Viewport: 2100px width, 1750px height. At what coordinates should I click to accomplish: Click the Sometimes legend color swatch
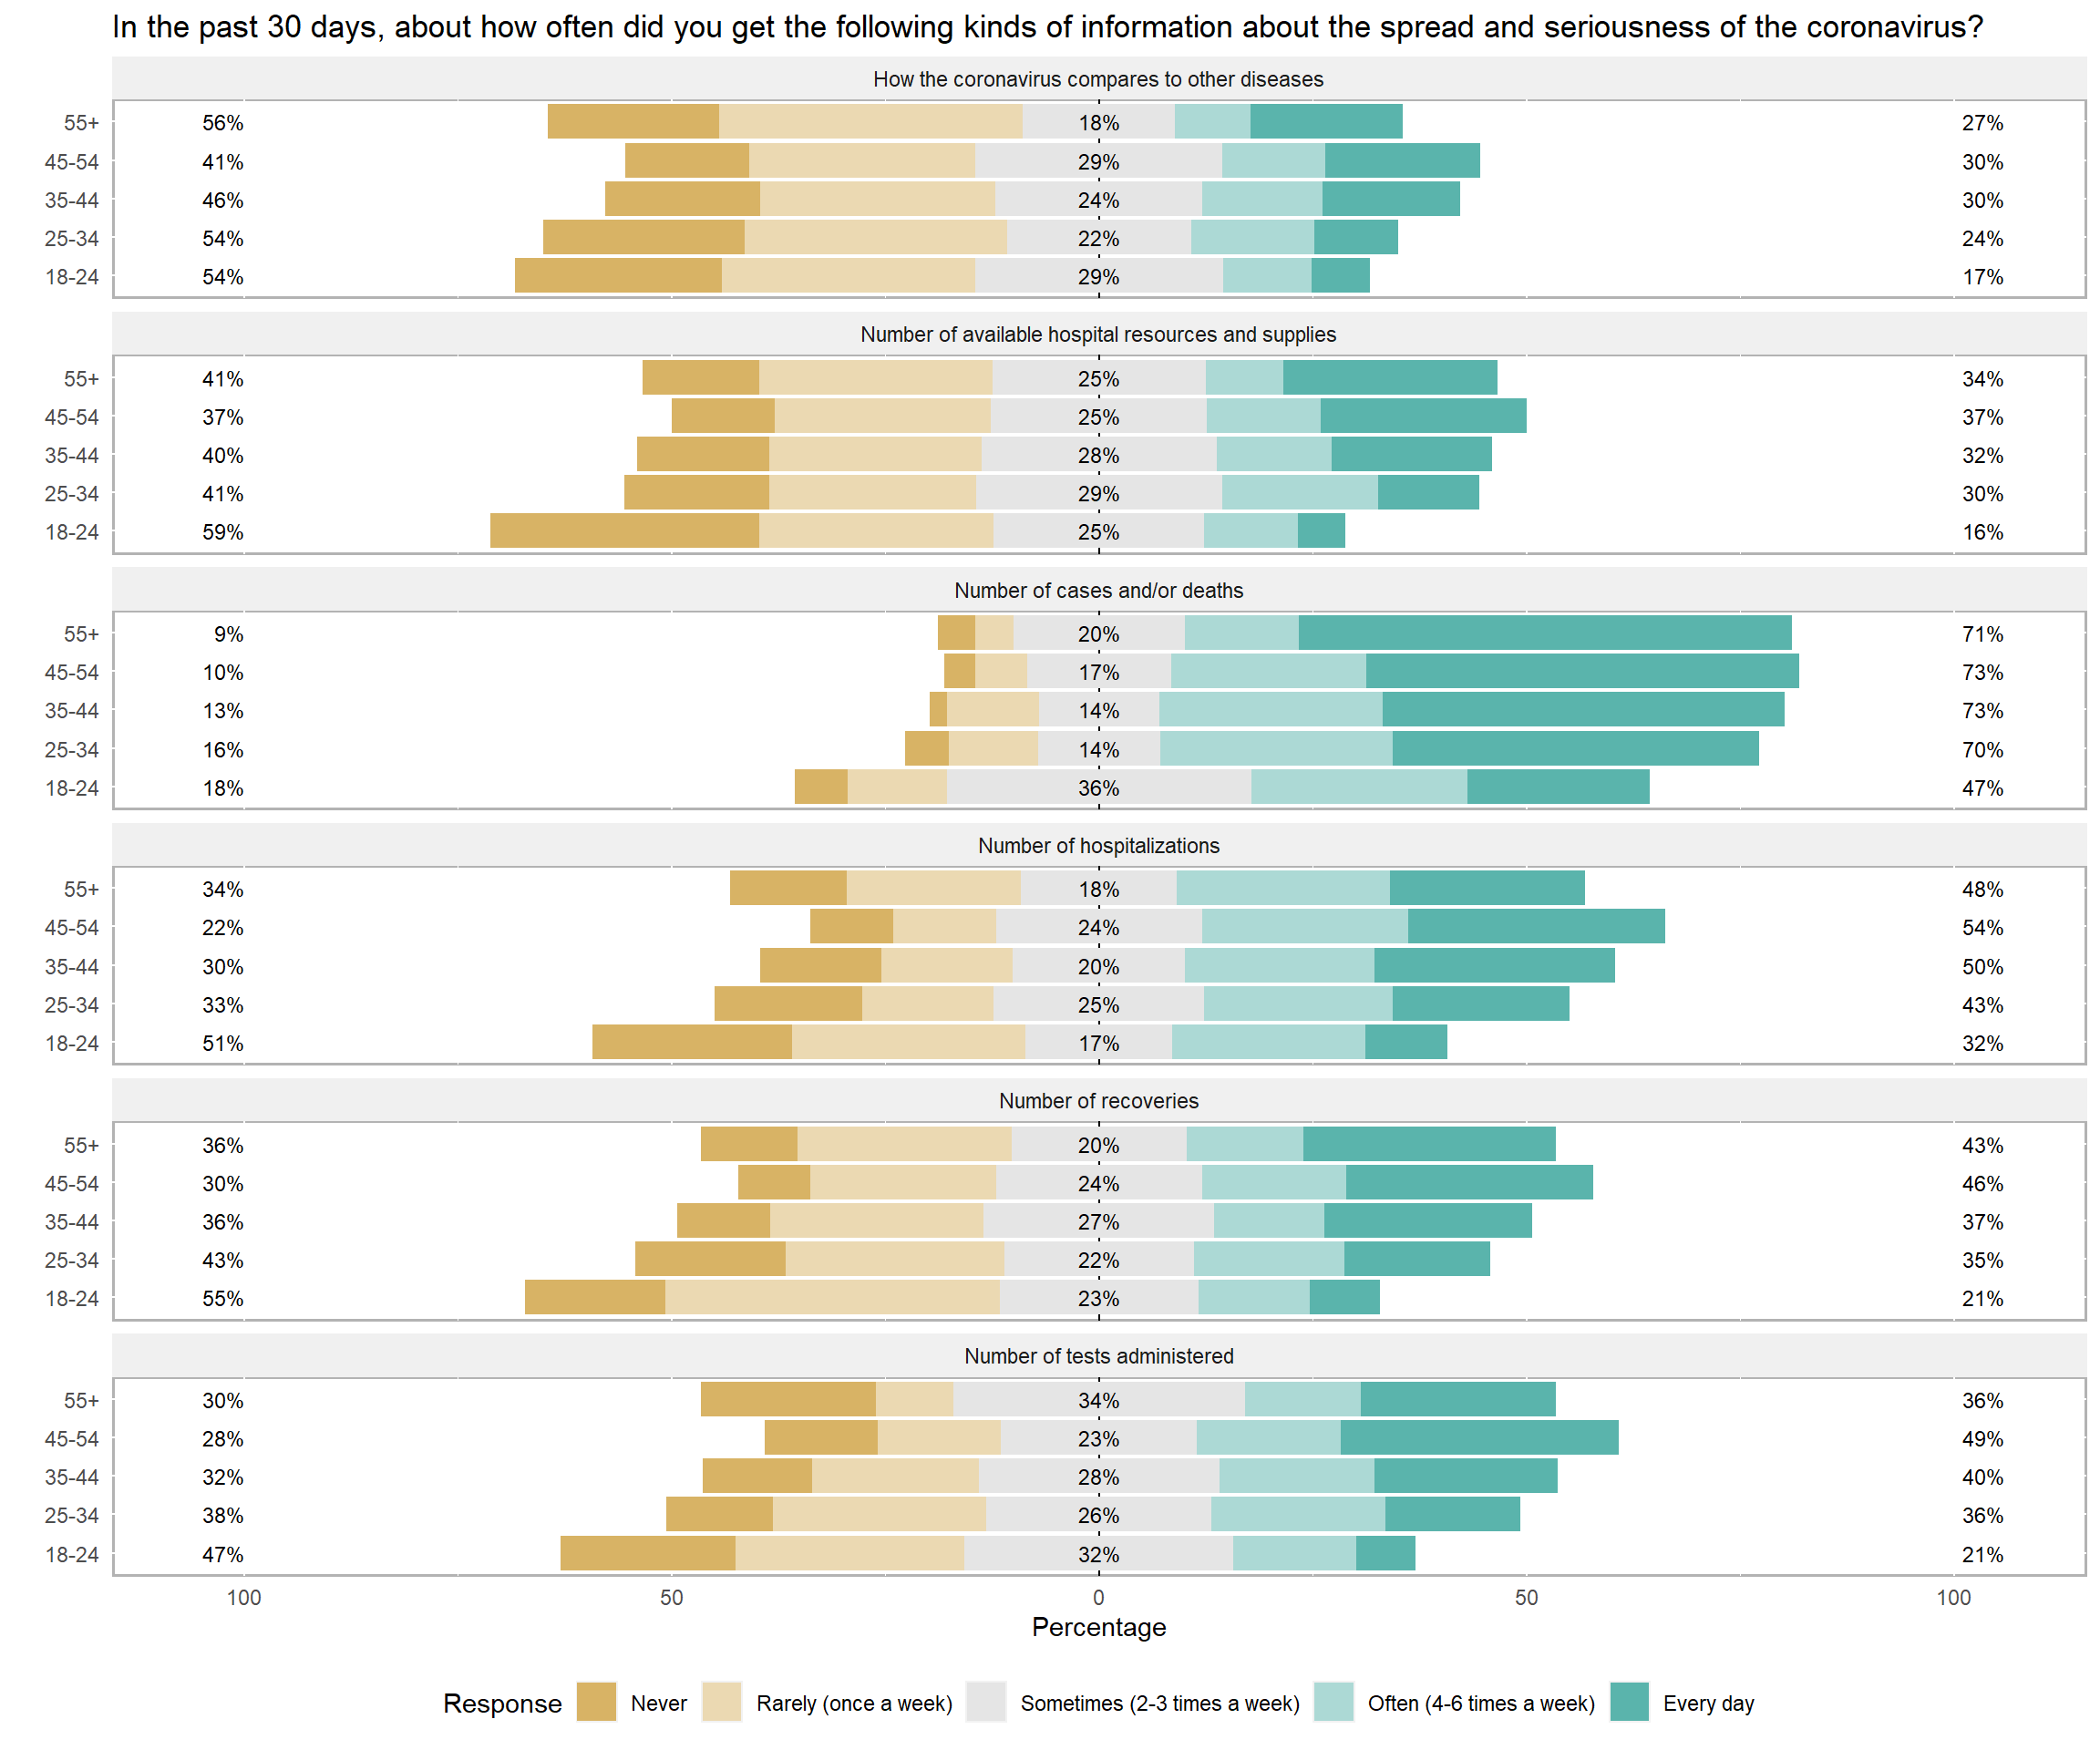pyautogui.click(x=986, y=1702)
